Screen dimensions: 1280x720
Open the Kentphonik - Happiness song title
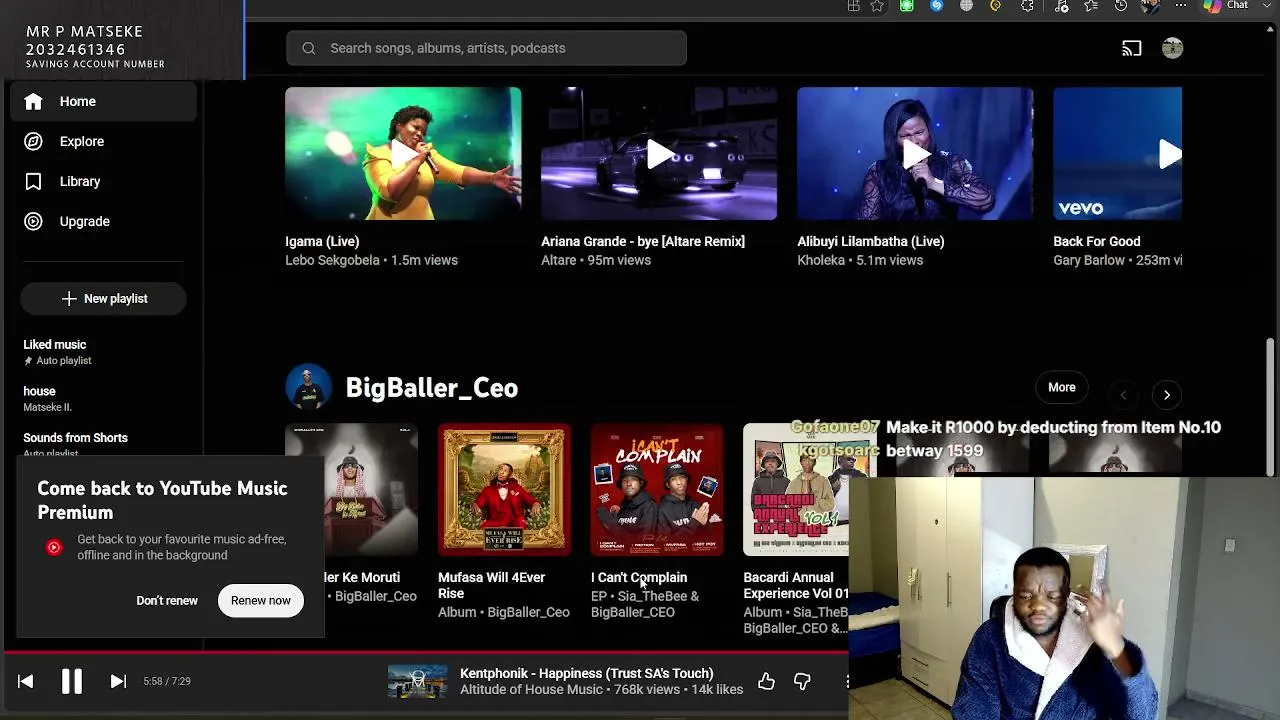(x=587, y=673)
